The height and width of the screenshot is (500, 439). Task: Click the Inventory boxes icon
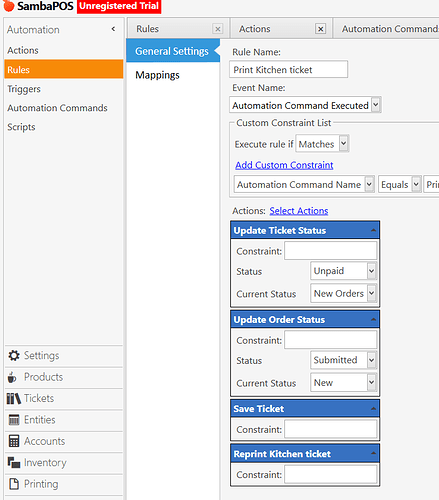[x=14, y=463]
